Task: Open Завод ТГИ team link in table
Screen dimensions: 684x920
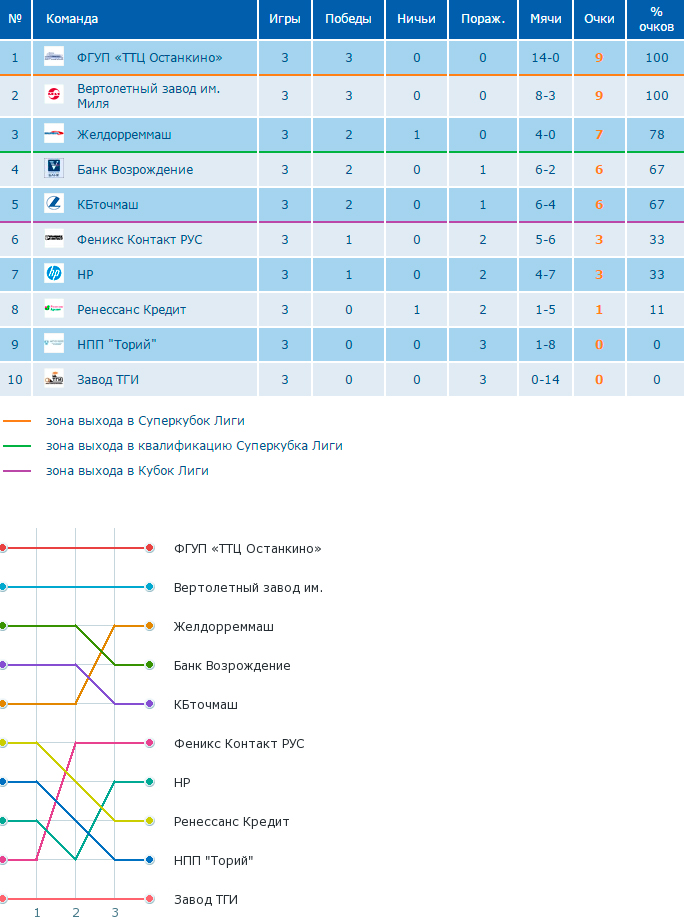Action: point(108,380)
